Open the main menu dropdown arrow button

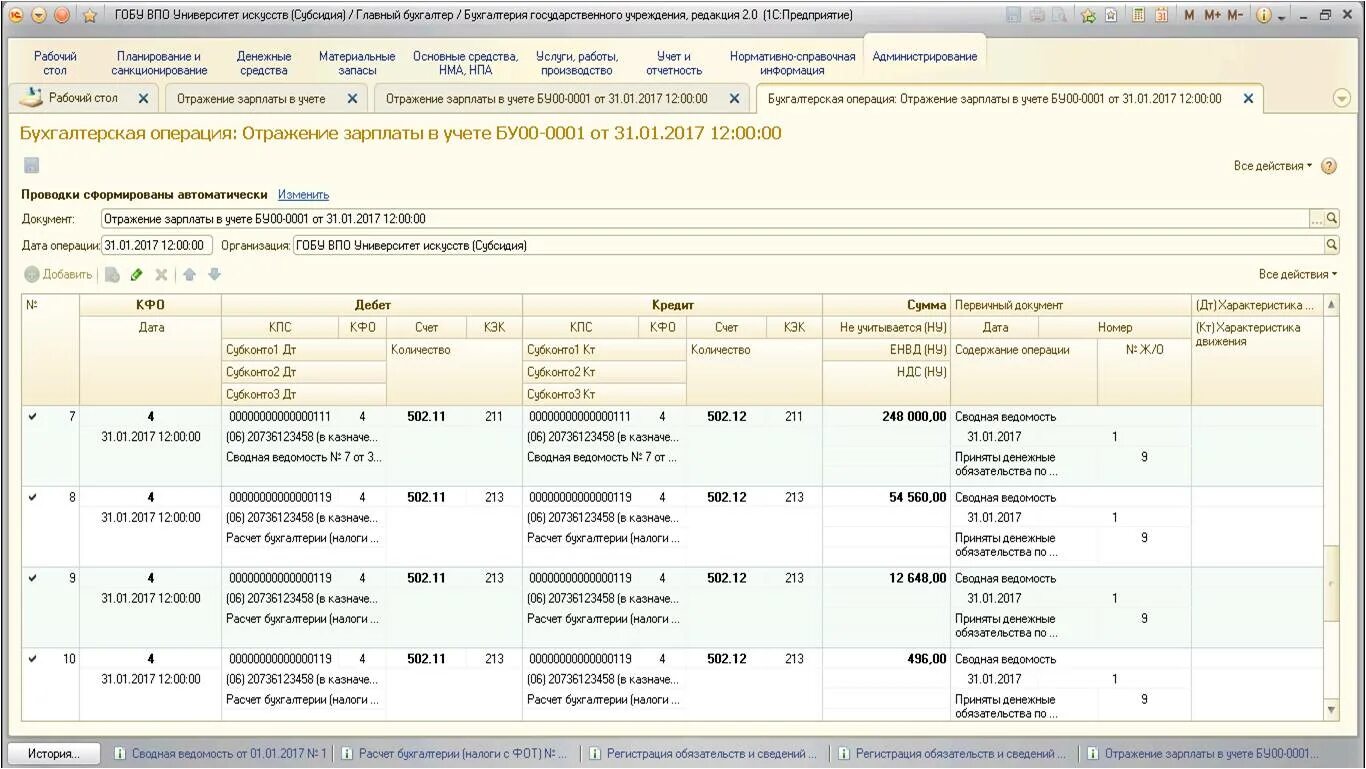pyautogui.click(x=38, y=15)
